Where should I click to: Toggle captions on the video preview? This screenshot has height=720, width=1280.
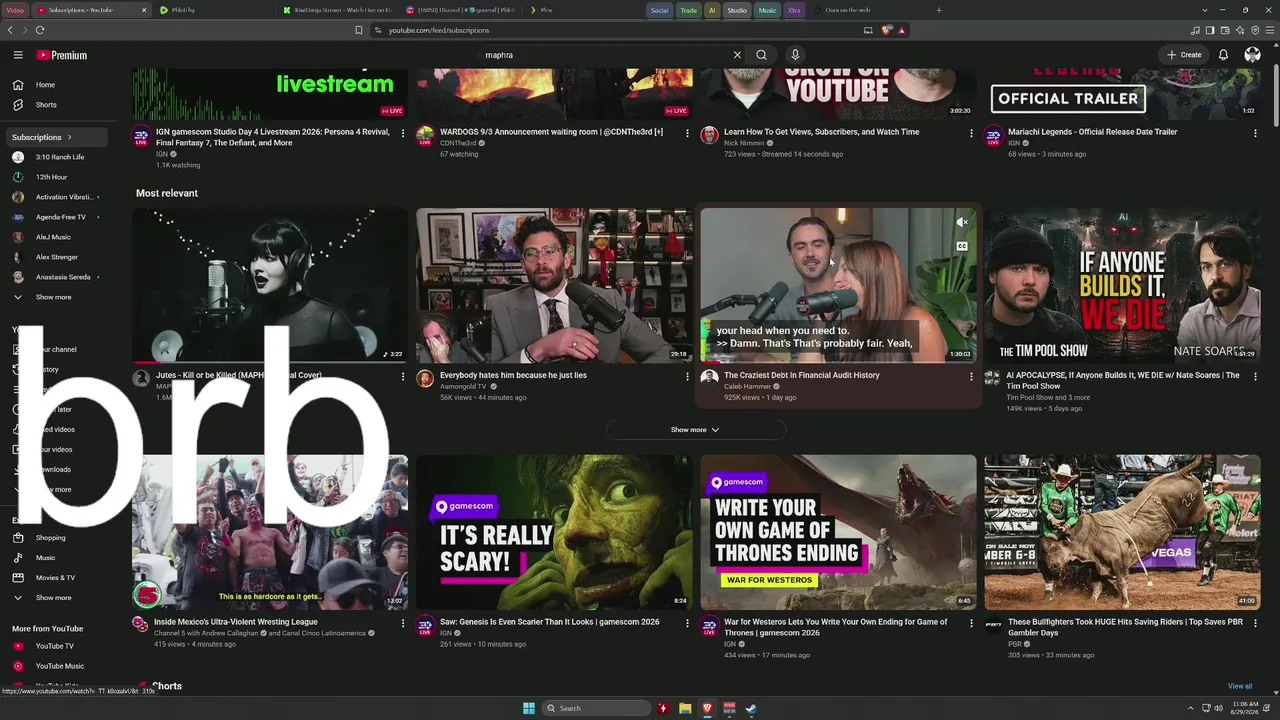(x=962, y=246)
